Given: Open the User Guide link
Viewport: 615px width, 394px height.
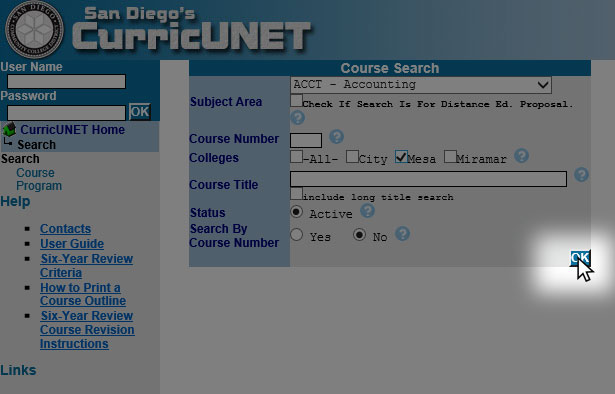Looking at the screenshot, I should click(x=72, y=243).
